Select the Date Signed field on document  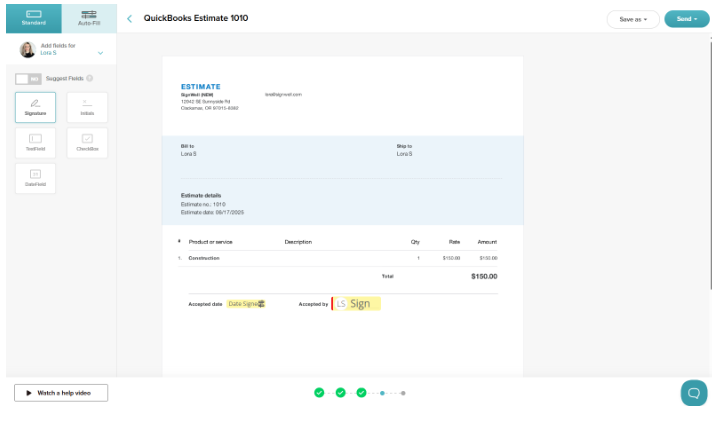point(245,303)
